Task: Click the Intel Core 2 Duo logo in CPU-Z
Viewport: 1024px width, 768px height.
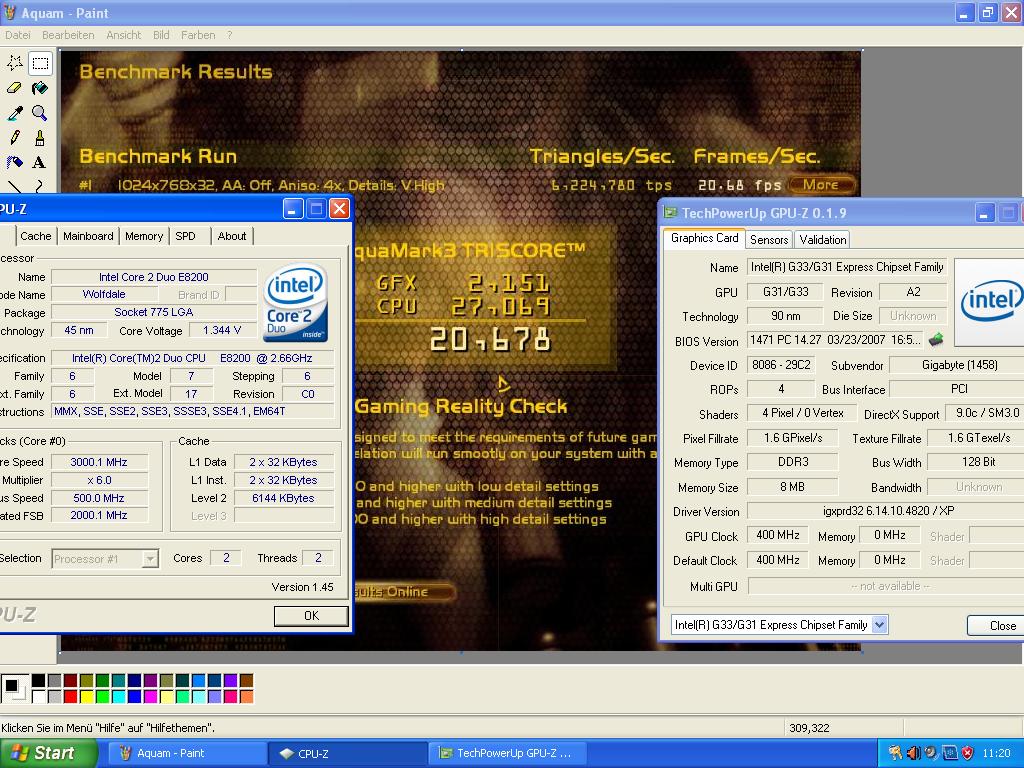Action: tap(296, 302)
